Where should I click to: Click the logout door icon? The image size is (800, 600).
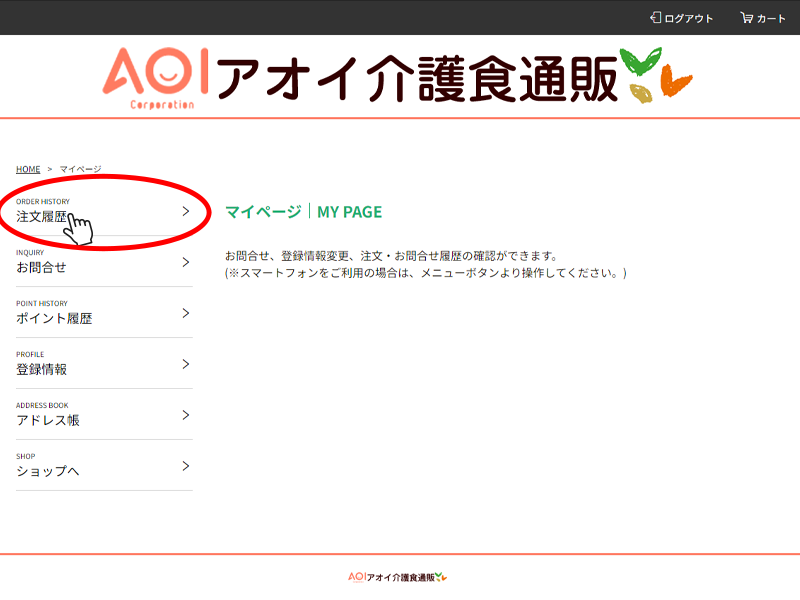point(654,17)
